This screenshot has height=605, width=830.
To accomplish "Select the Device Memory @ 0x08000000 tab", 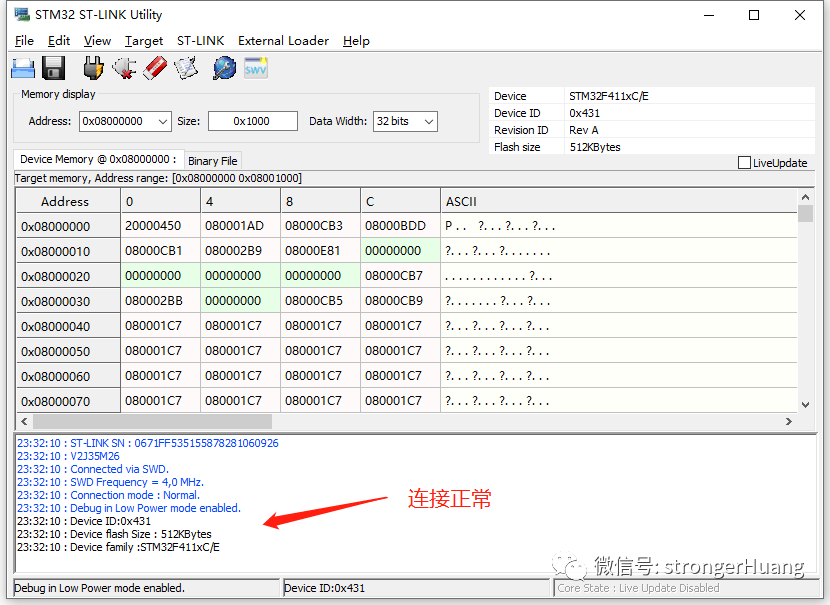I will (x=98, y=159).
